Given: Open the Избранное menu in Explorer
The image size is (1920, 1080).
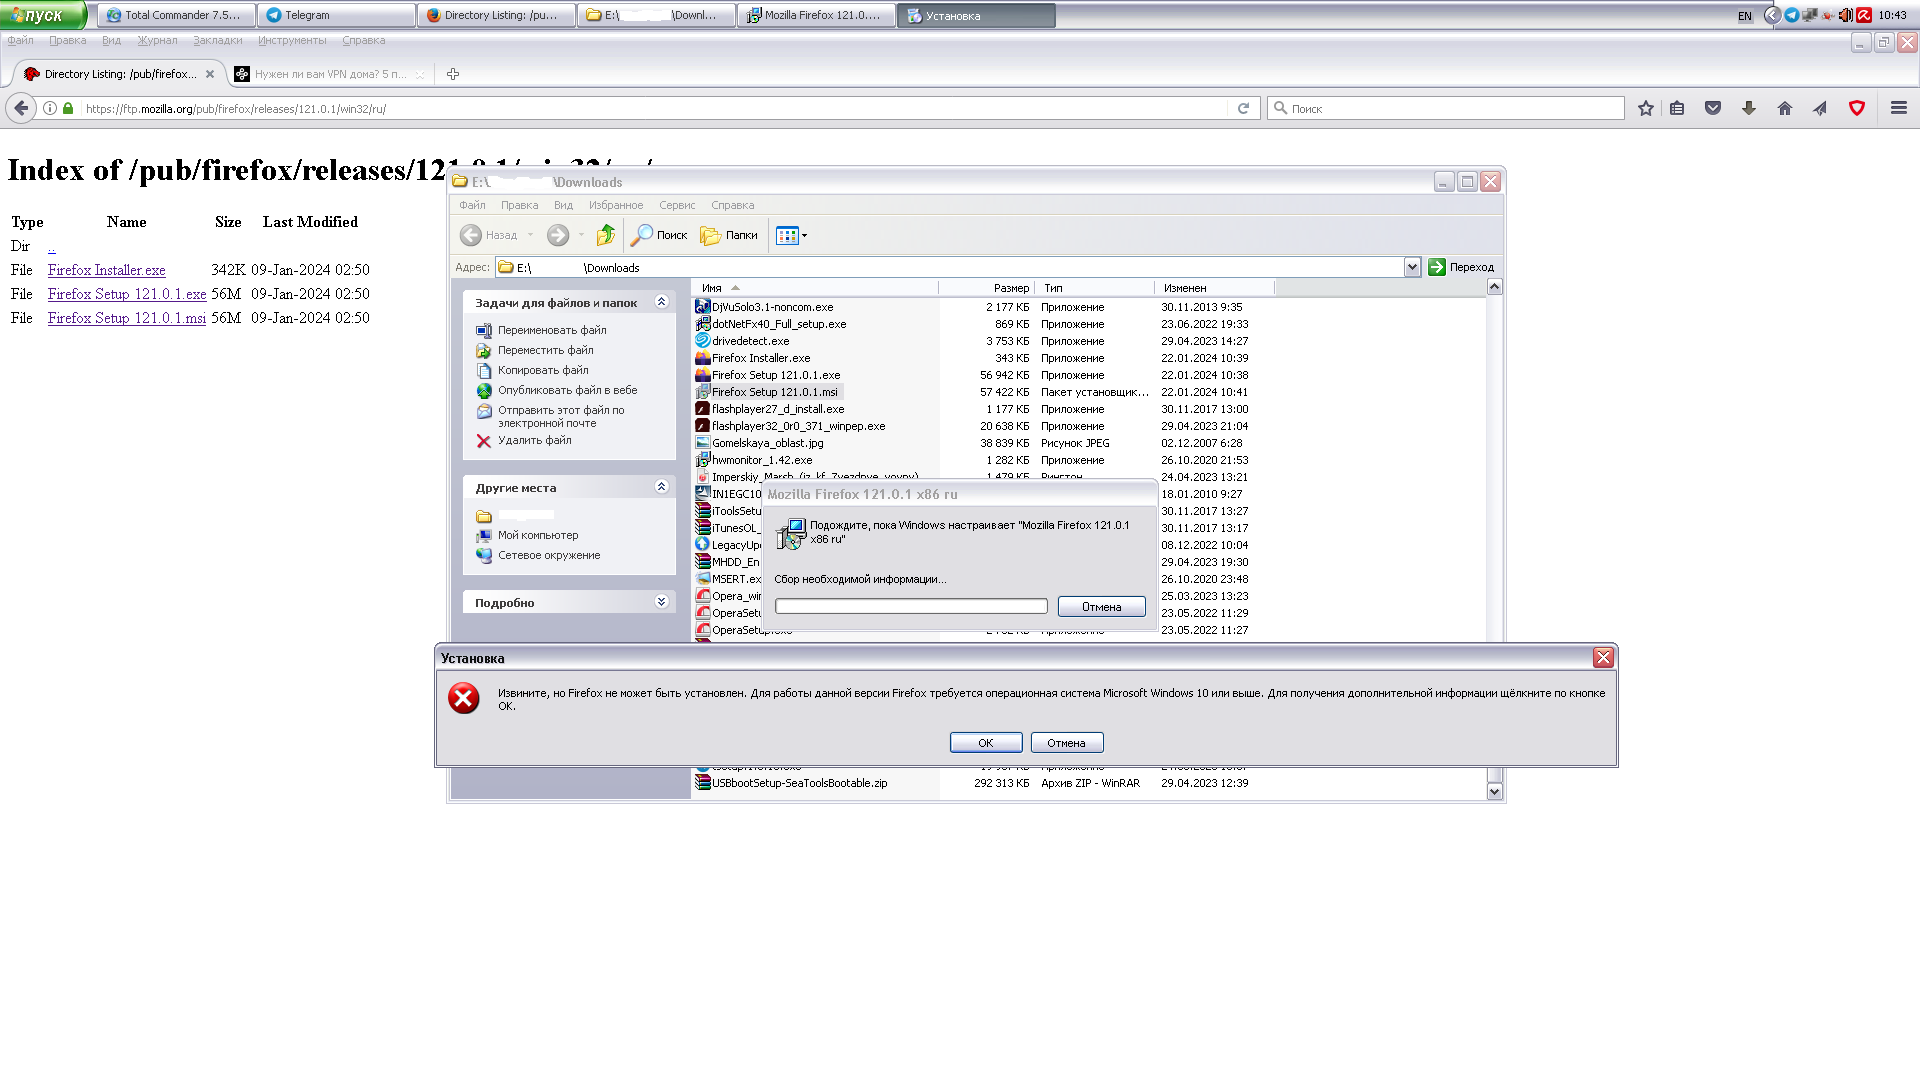Looking at the screenshot, I should point(615,205).
